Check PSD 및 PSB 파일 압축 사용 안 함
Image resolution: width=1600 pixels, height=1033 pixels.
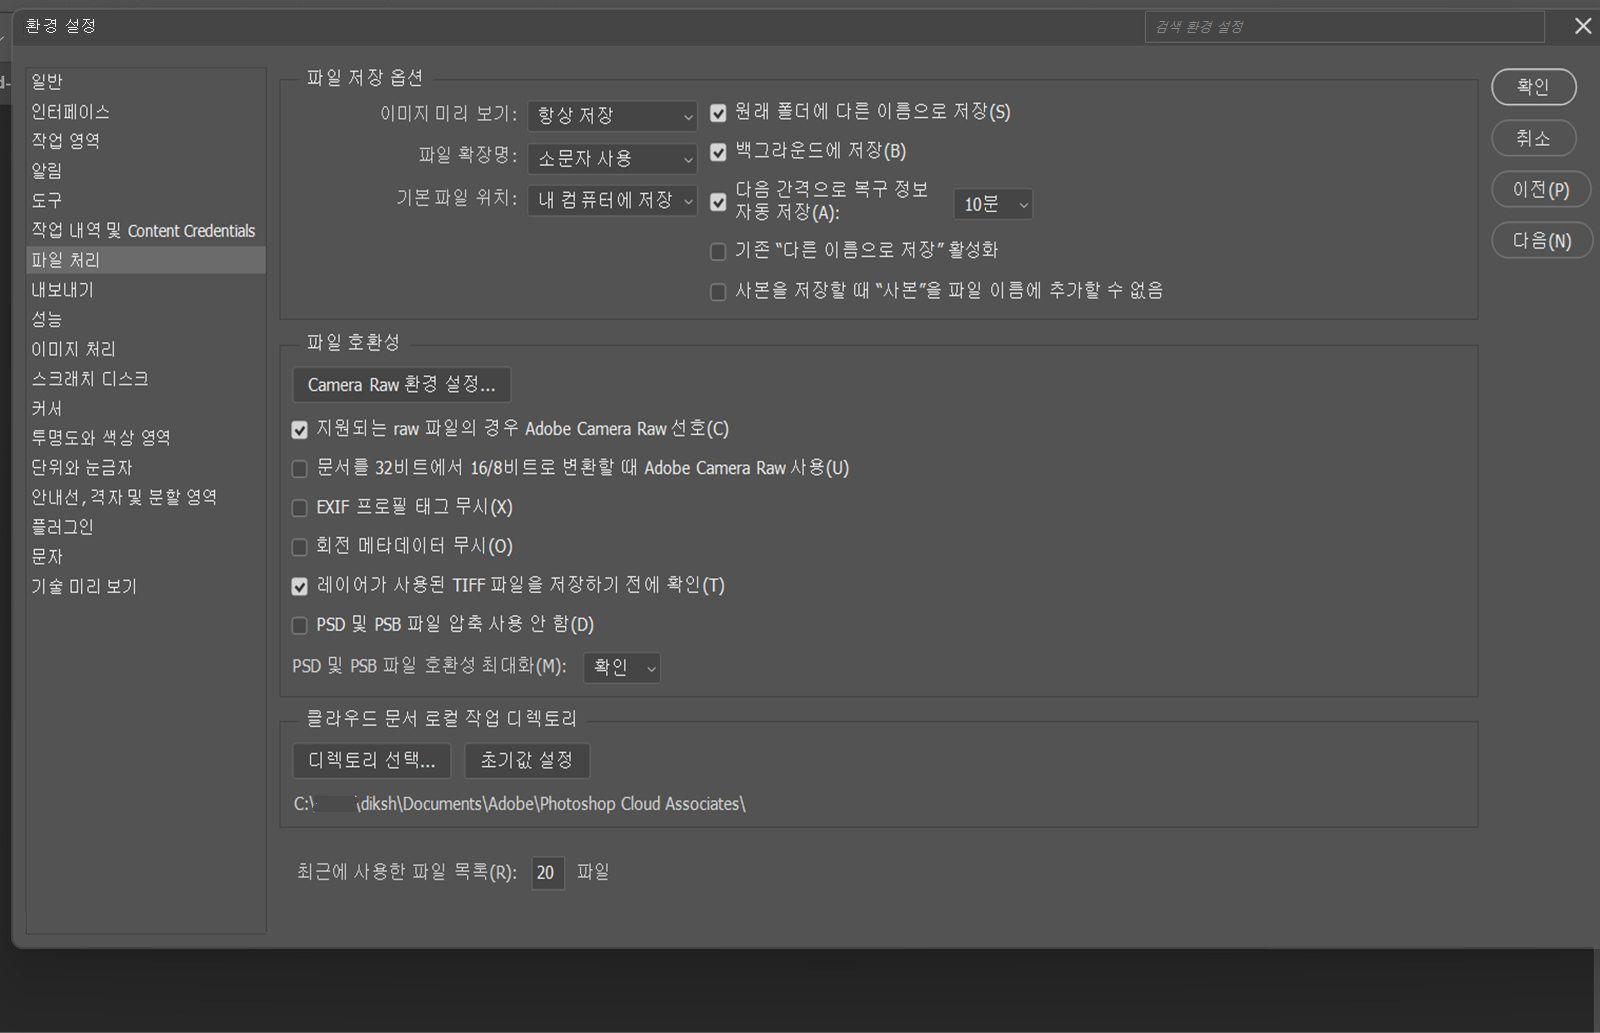(x=299, y=625)
